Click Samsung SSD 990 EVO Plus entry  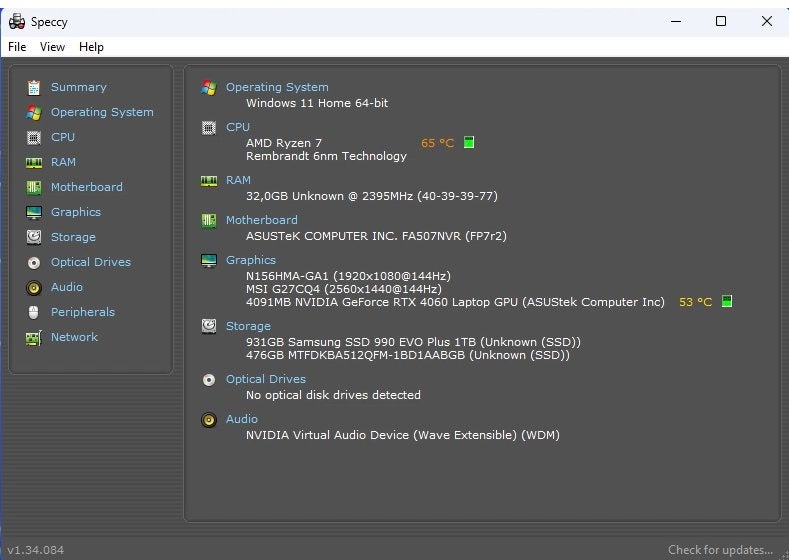413,342
